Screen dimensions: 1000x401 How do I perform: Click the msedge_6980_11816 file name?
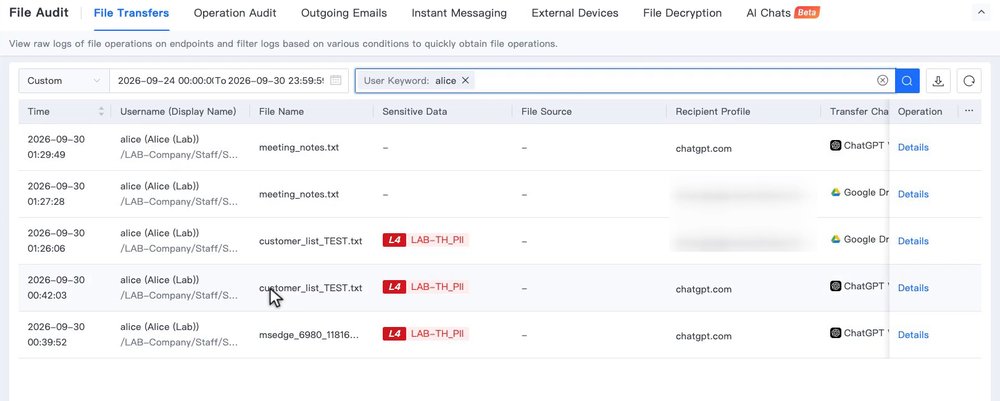[x=309, y=335]
